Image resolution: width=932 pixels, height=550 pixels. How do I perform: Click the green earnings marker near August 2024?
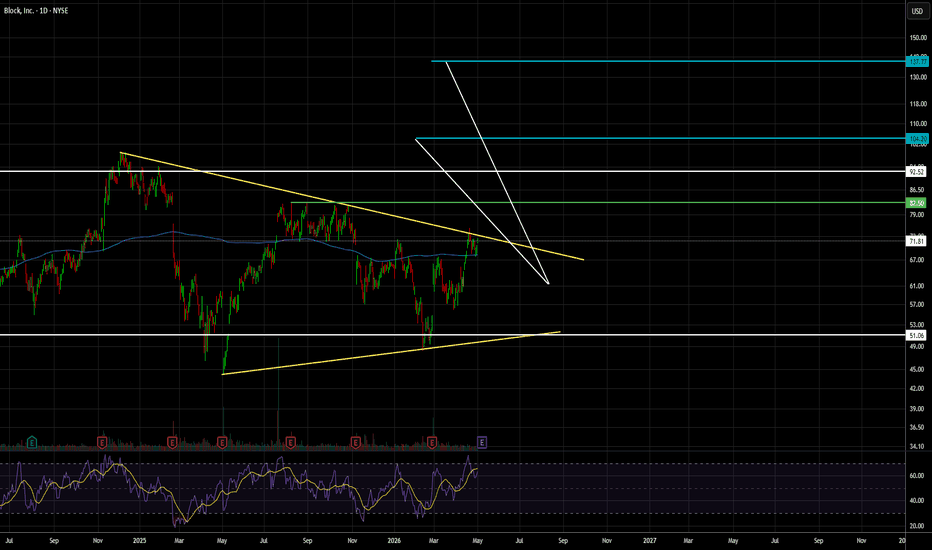click(32, 442)
